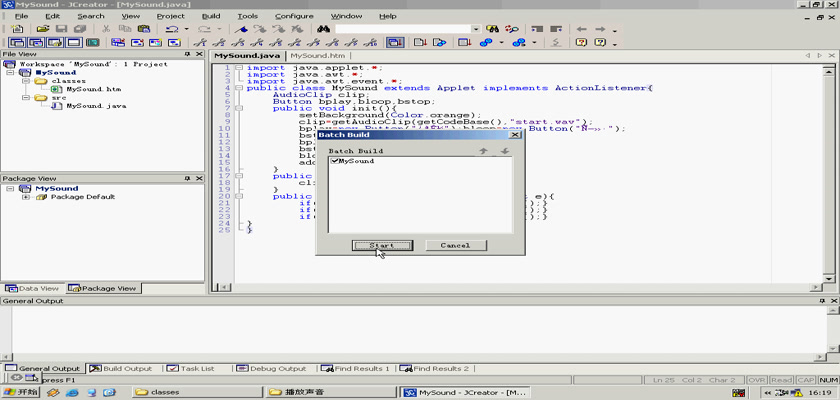
Task: Toggle bookmark with the blue flag icon
Action: tap(241, 29)
